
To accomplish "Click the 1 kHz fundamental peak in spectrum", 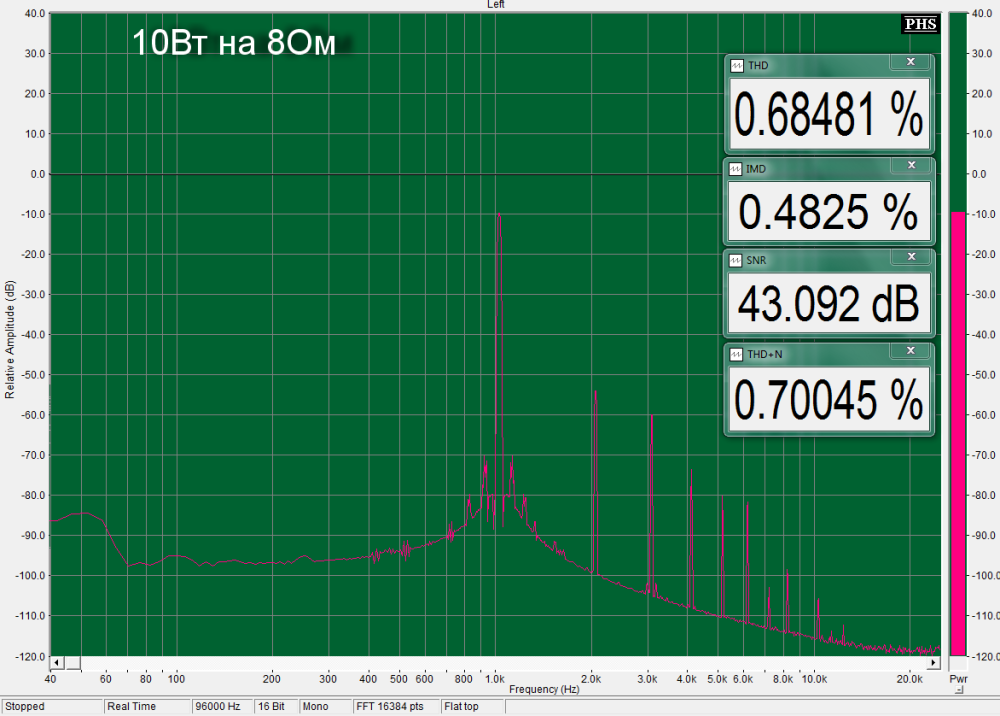I will pos(498,217).
